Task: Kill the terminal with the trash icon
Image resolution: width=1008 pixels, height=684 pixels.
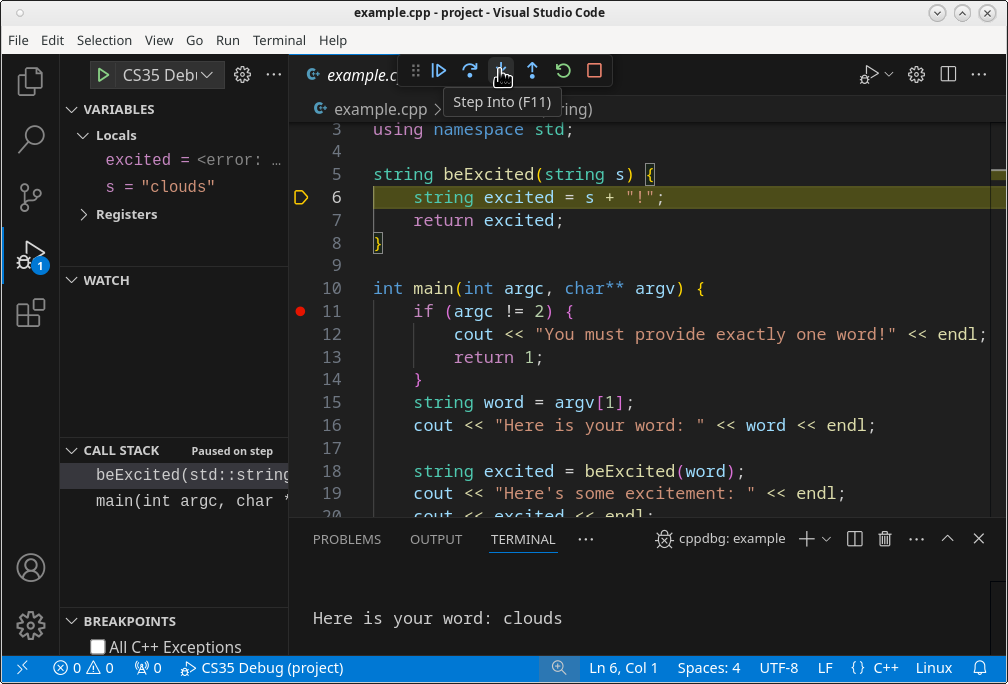Action: pos(885,539)
